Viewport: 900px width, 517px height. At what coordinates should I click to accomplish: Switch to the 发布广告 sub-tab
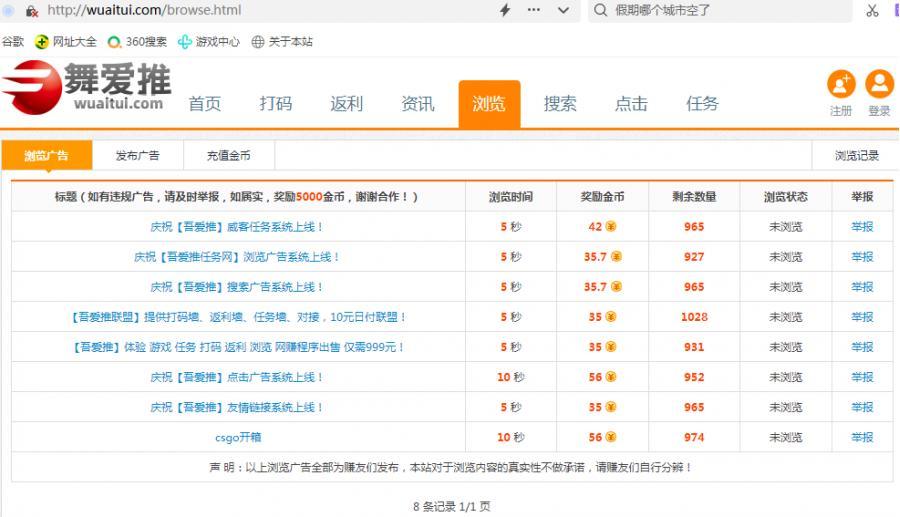(x=138, y=155)
